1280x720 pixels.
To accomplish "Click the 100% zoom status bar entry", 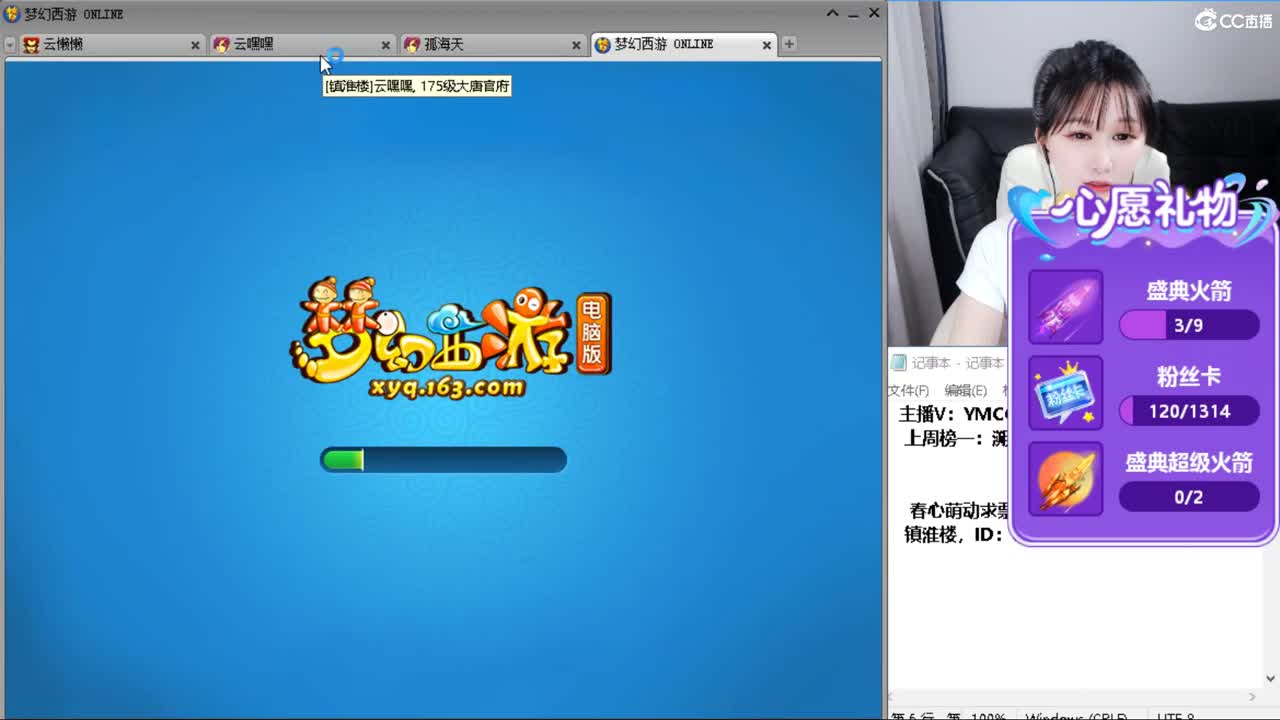I will click(991, 716).
